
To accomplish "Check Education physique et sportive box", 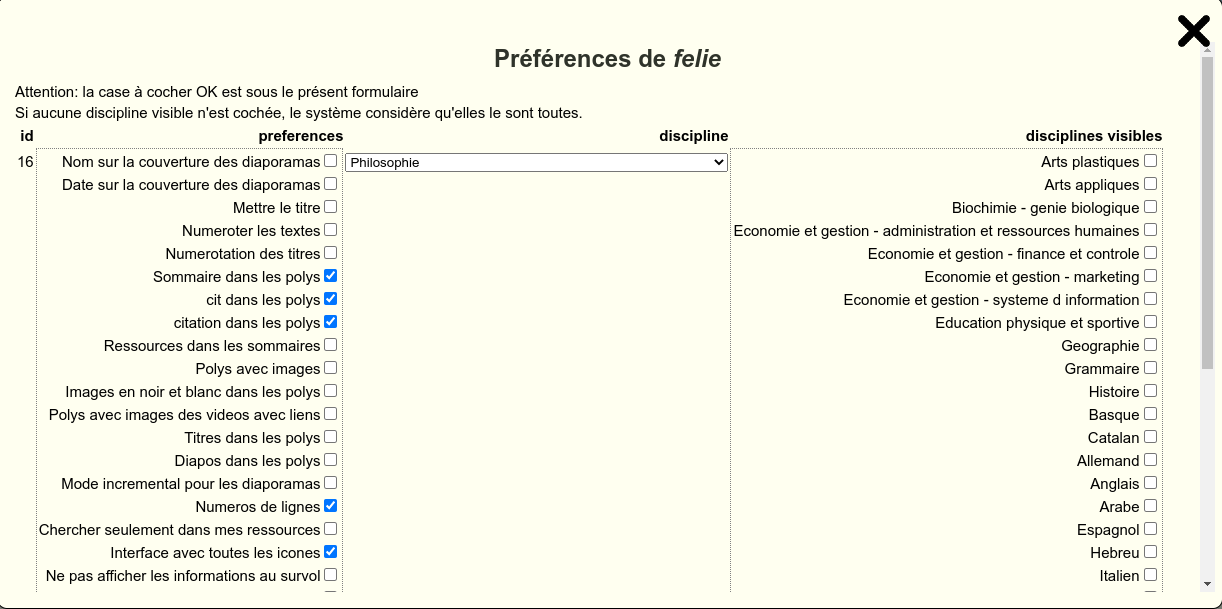I will pyautogui.click(x=1150, y=322).
